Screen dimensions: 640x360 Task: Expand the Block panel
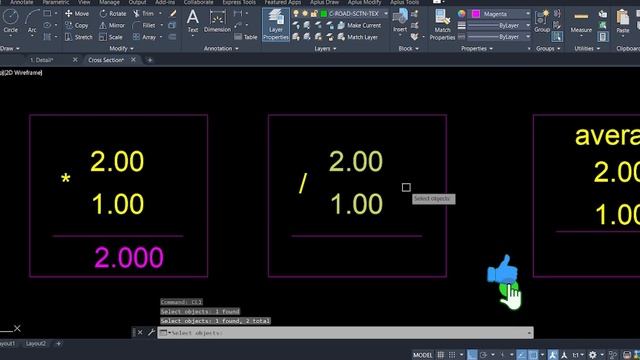409,49
